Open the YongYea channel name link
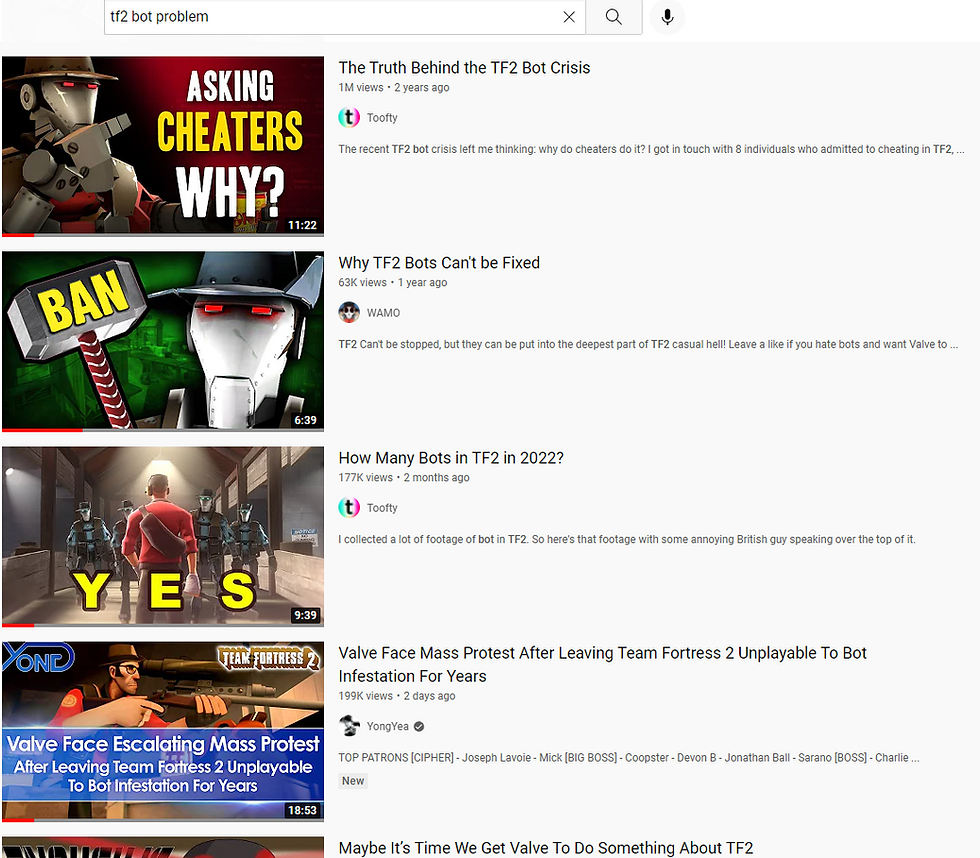Viewport: 980px width, 858px height. [388, 726]
